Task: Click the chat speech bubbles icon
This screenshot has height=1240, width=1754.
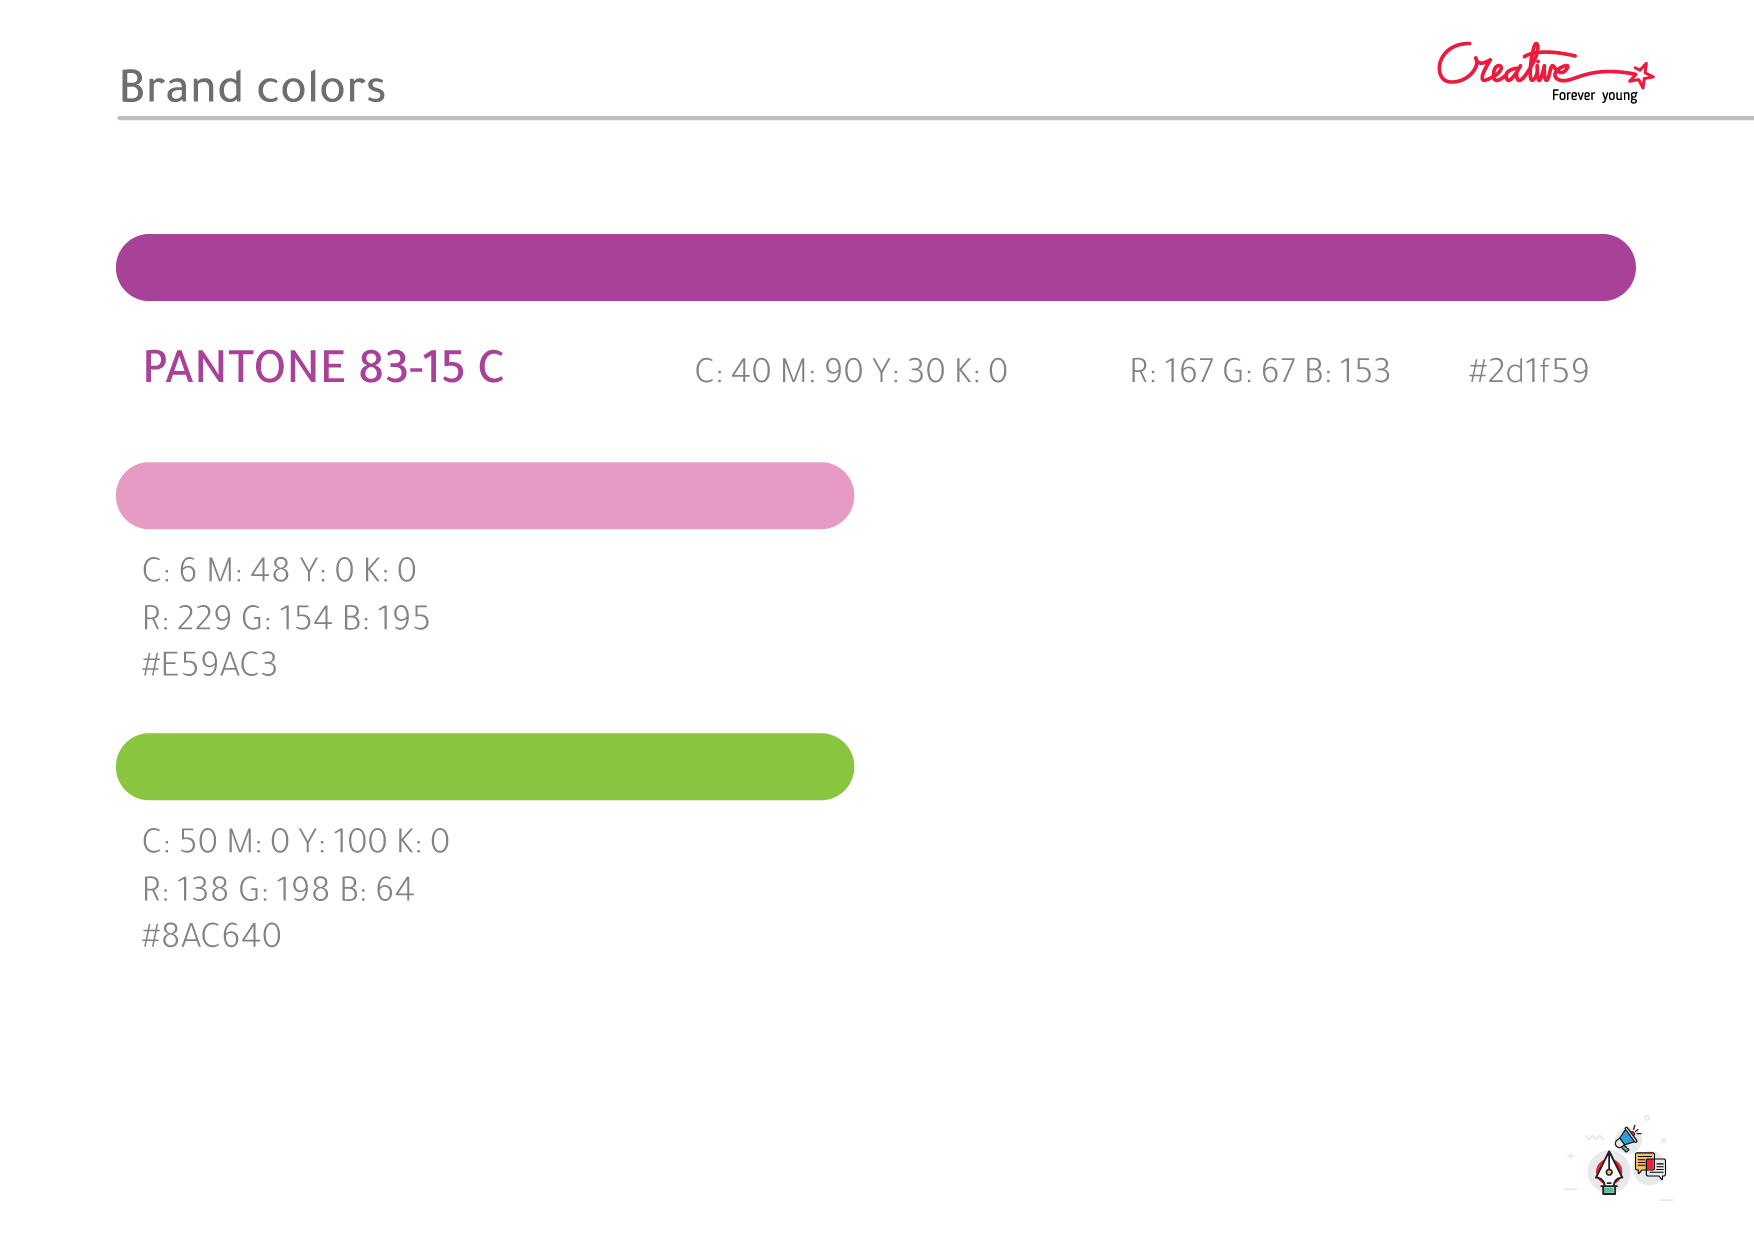Action: pos(1650,1166)
